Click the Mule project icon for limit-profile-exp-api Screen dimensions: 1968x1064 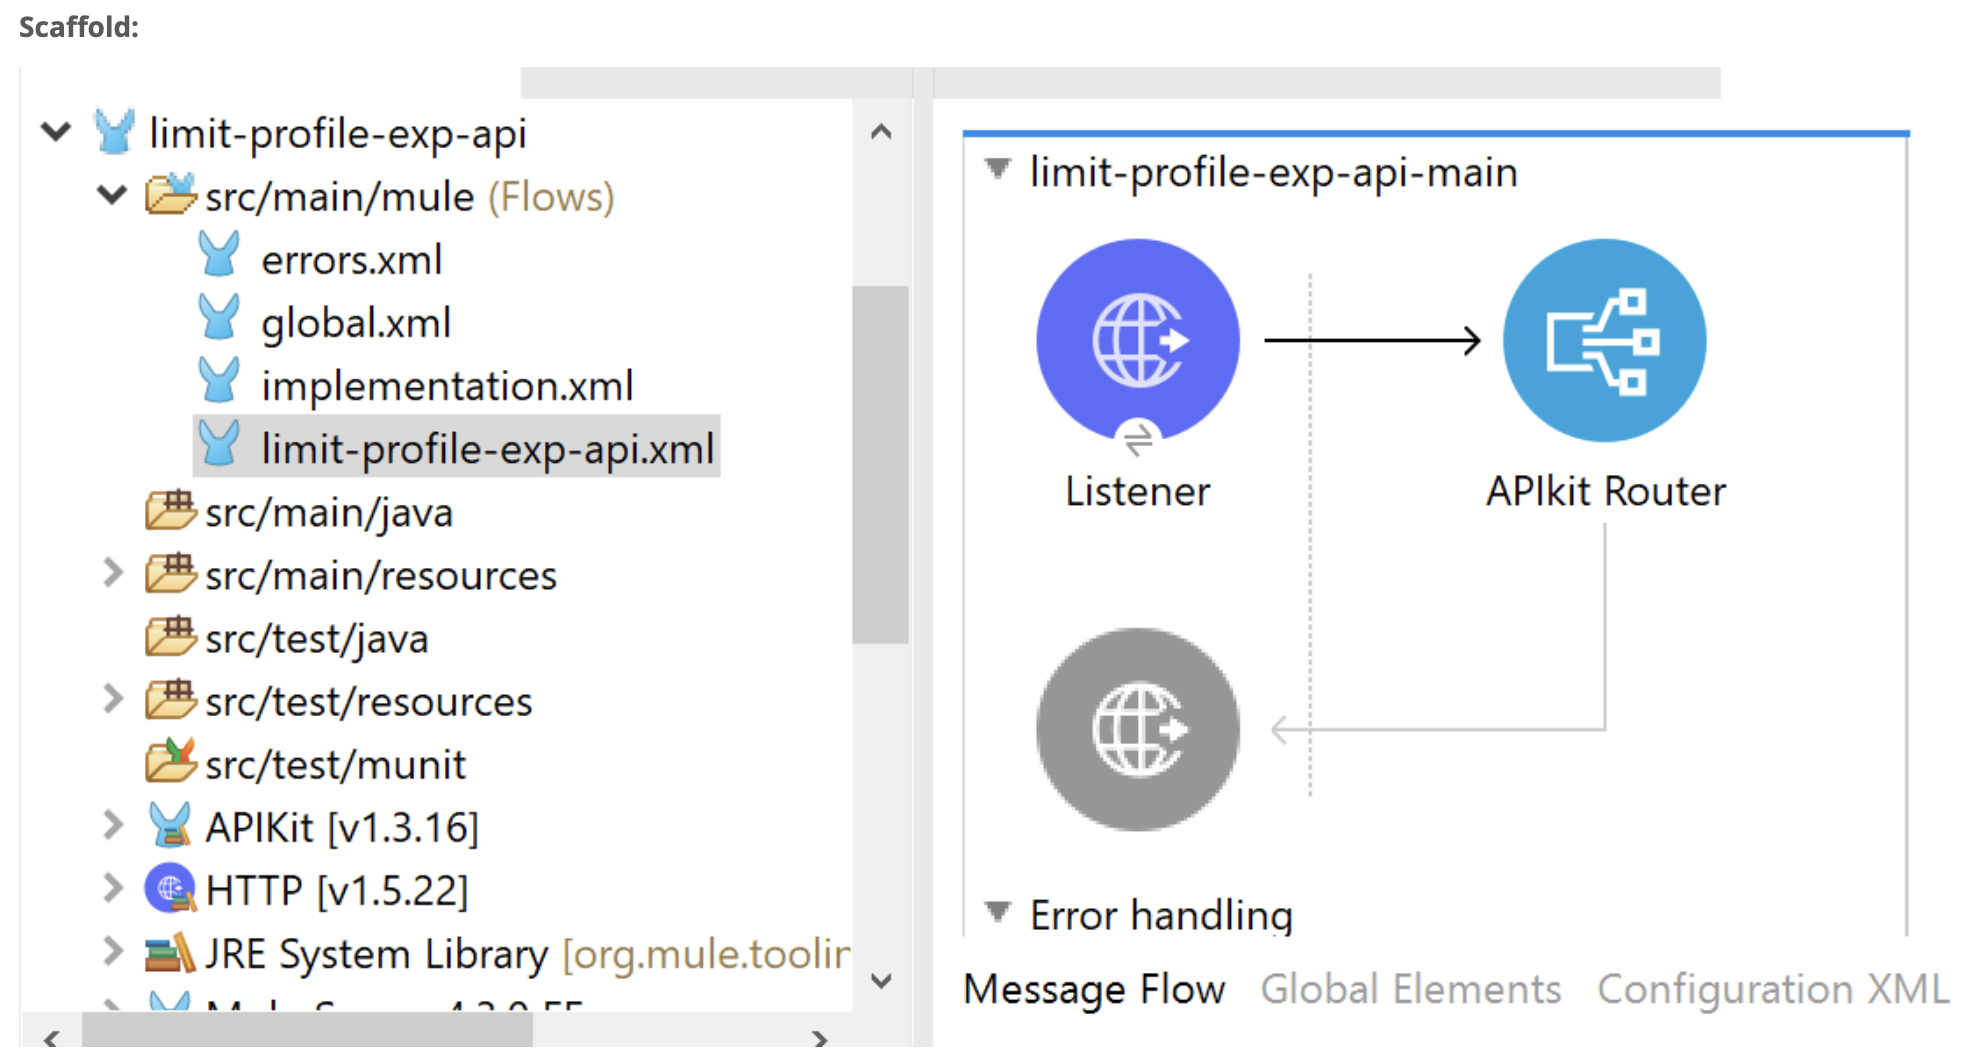[114, 132]
